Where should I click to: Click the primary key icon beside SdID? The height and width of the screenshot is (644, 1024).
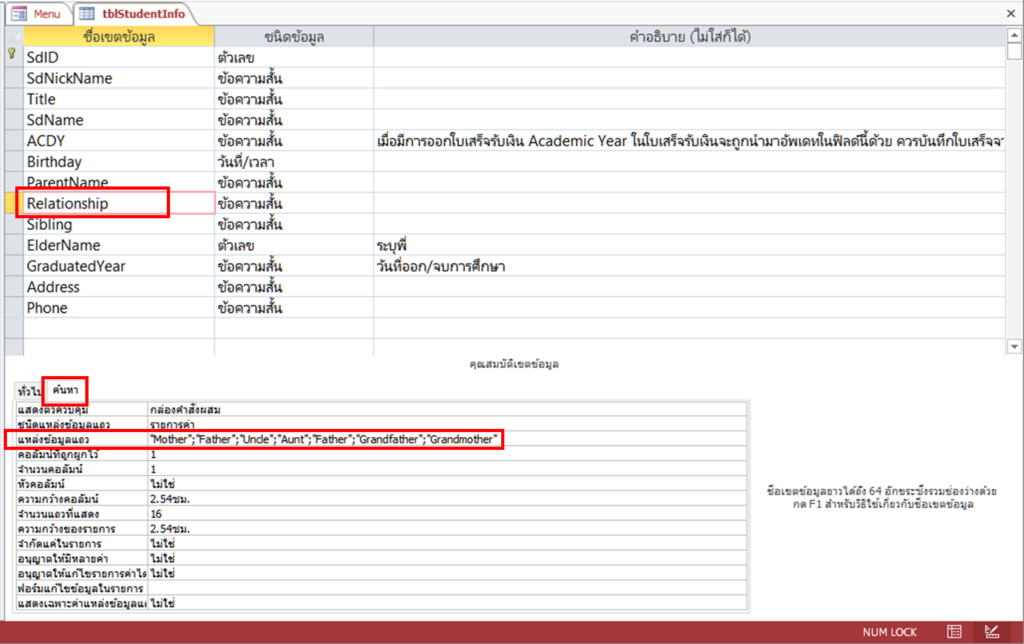(11, 57)
